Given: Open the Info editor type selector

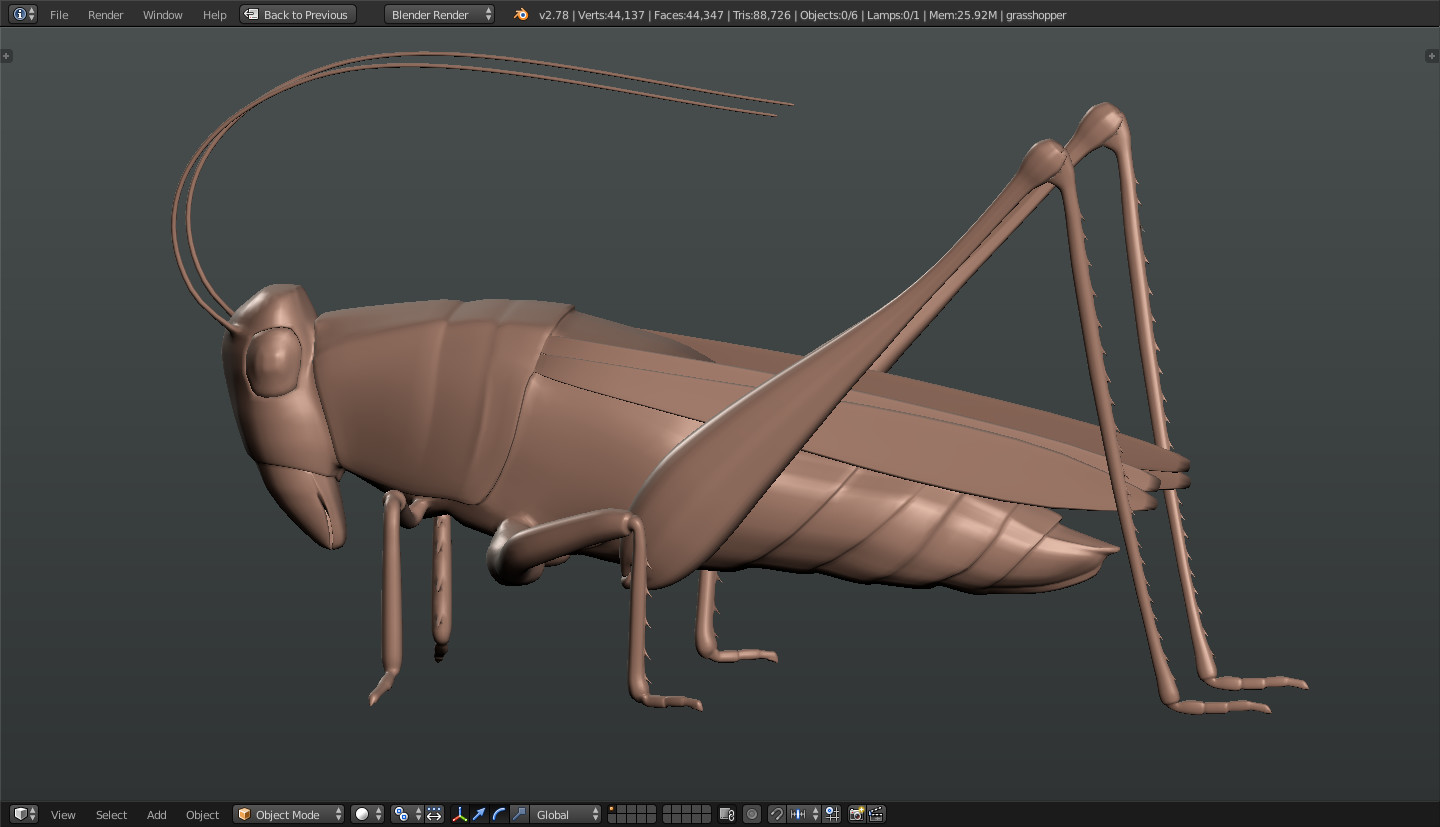Looking at the screenshot, I should 24,14.
